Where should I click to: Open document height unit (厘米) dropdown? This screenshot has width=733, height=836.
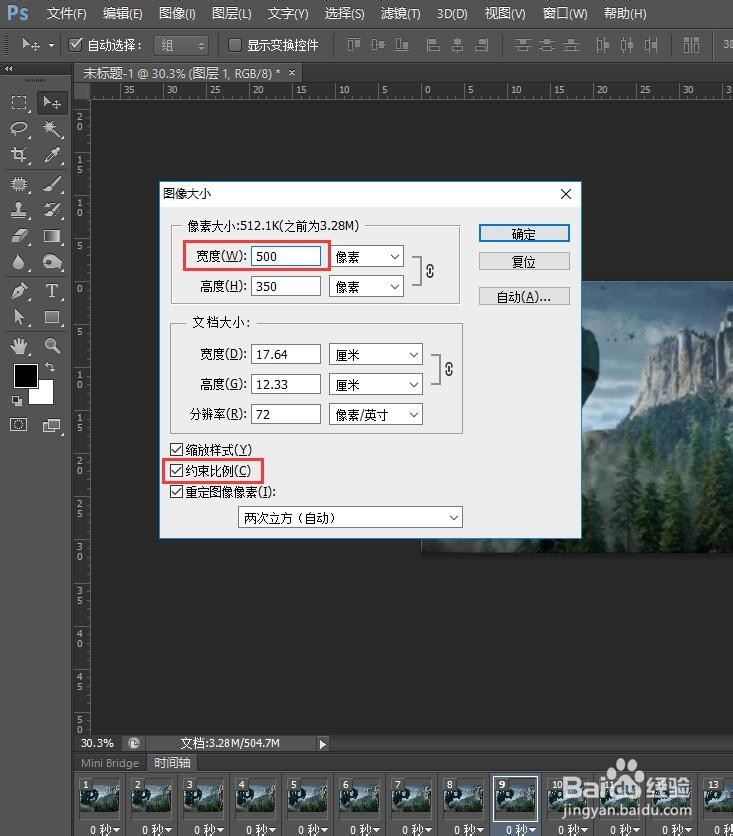tap(376, 384)
